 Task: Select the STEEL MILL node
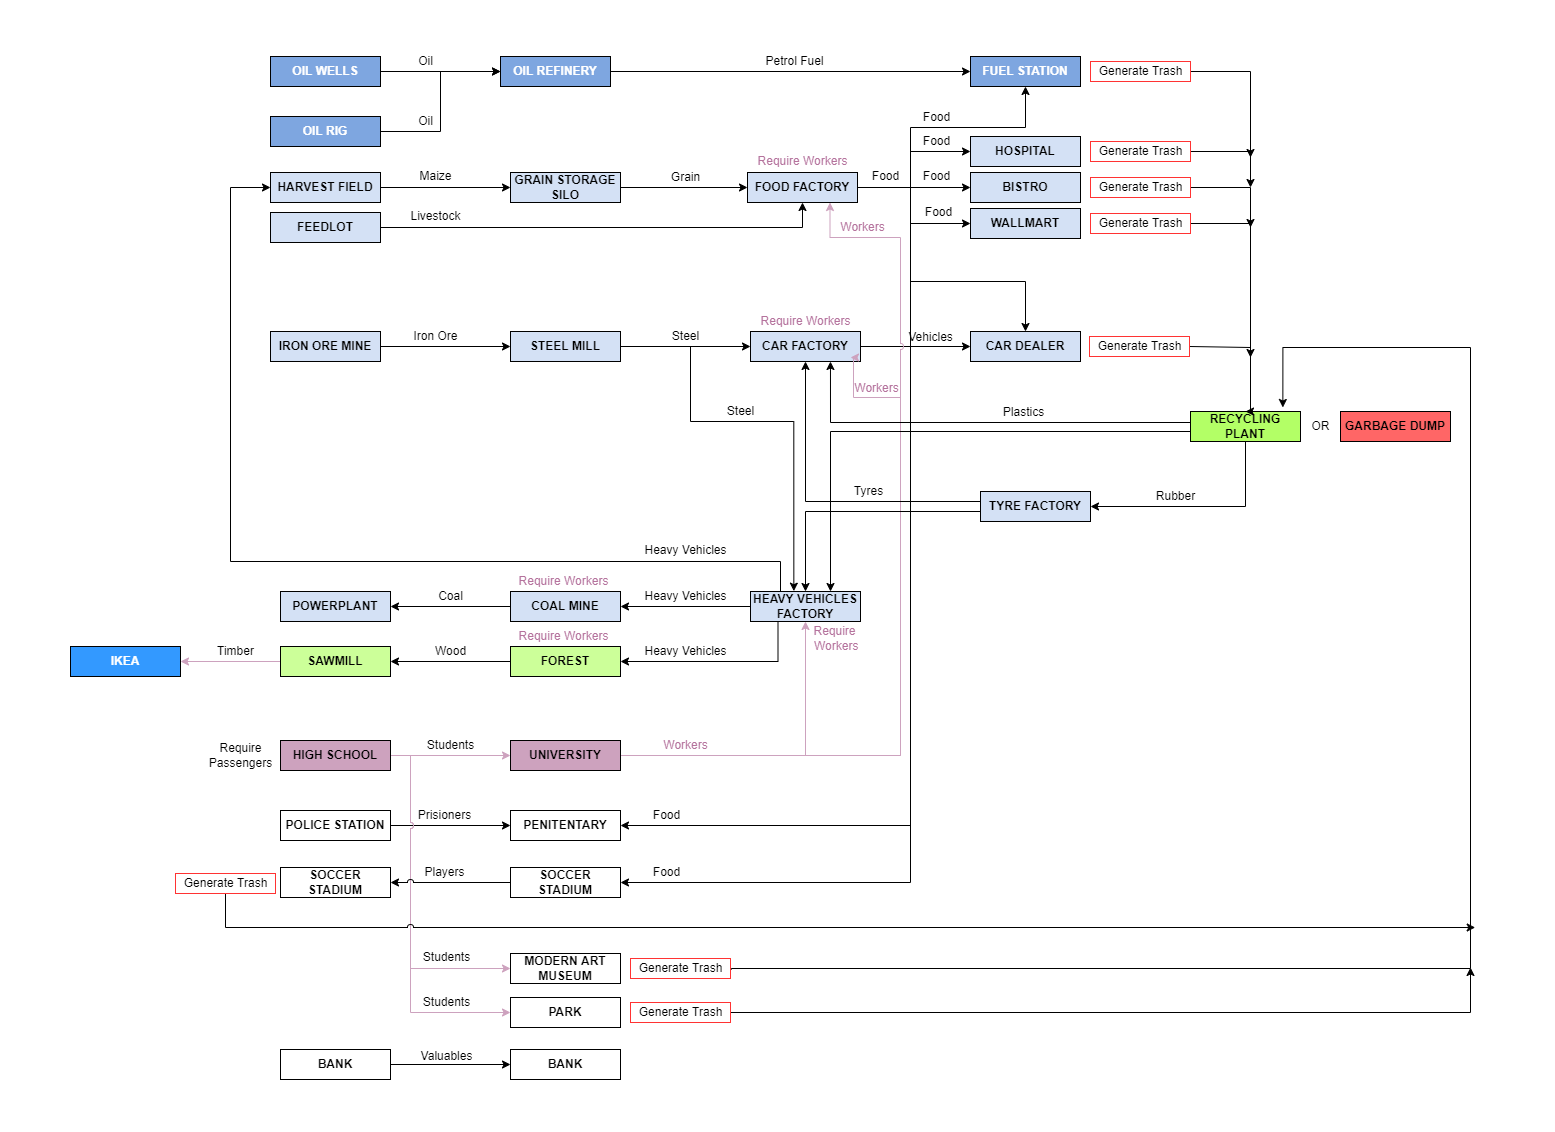[x=565, y=346]
